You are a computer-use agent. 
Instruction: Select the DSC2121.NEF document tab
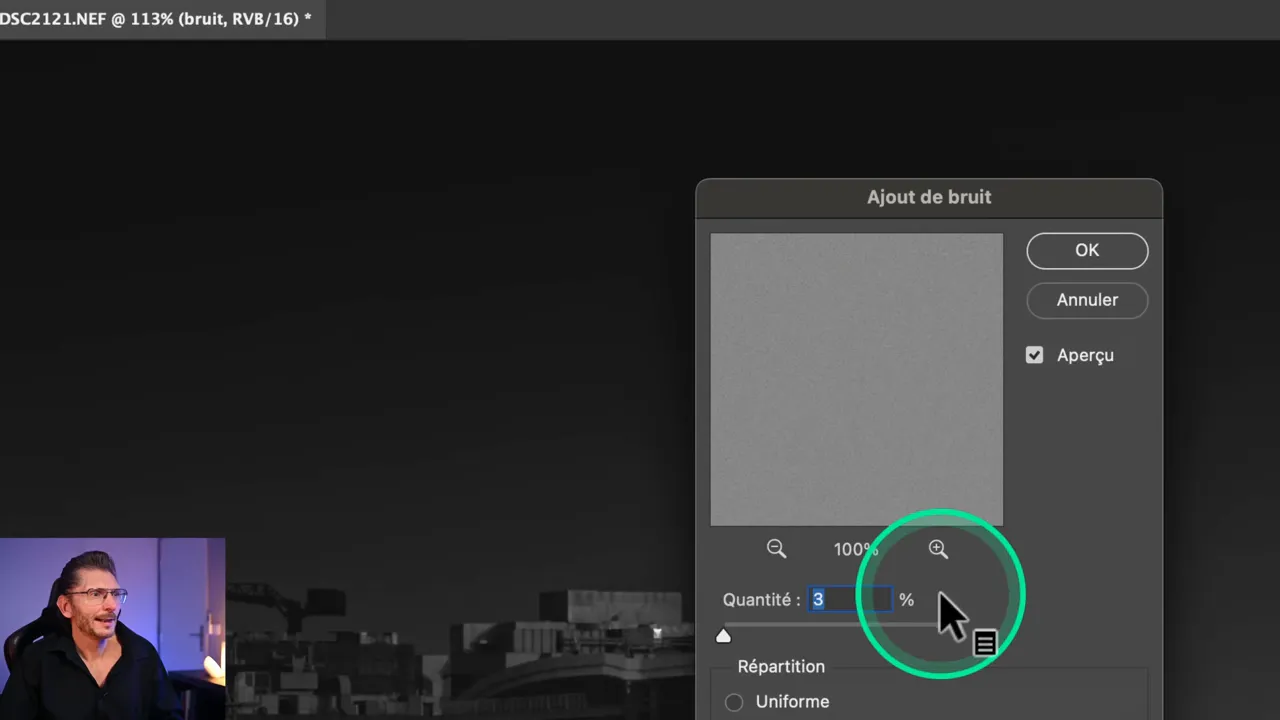155,19
